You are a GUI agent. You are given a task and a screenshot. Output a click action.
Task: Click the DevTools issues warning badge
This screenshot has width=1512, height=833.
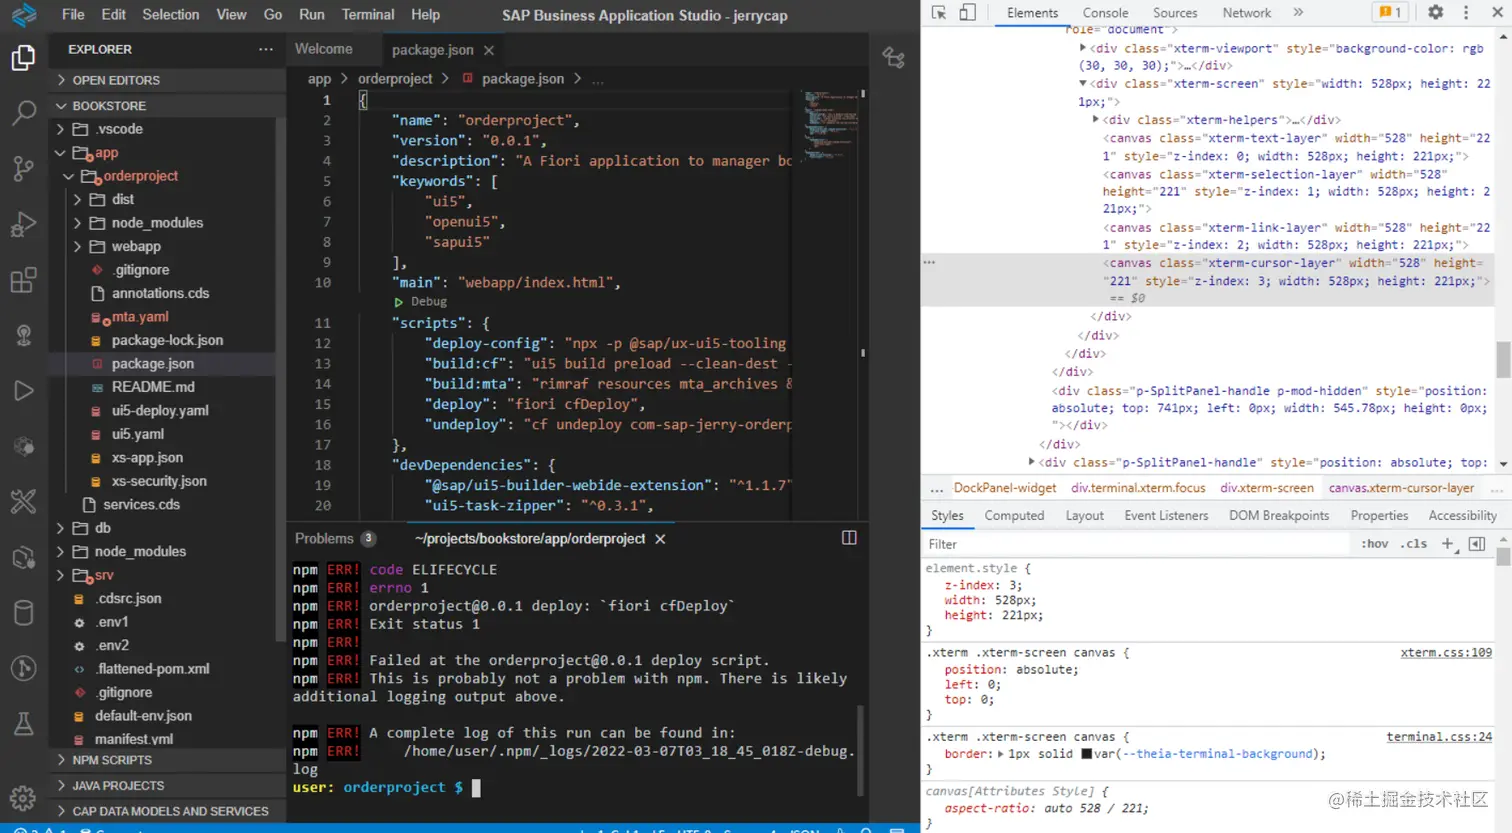[1391, 12]
